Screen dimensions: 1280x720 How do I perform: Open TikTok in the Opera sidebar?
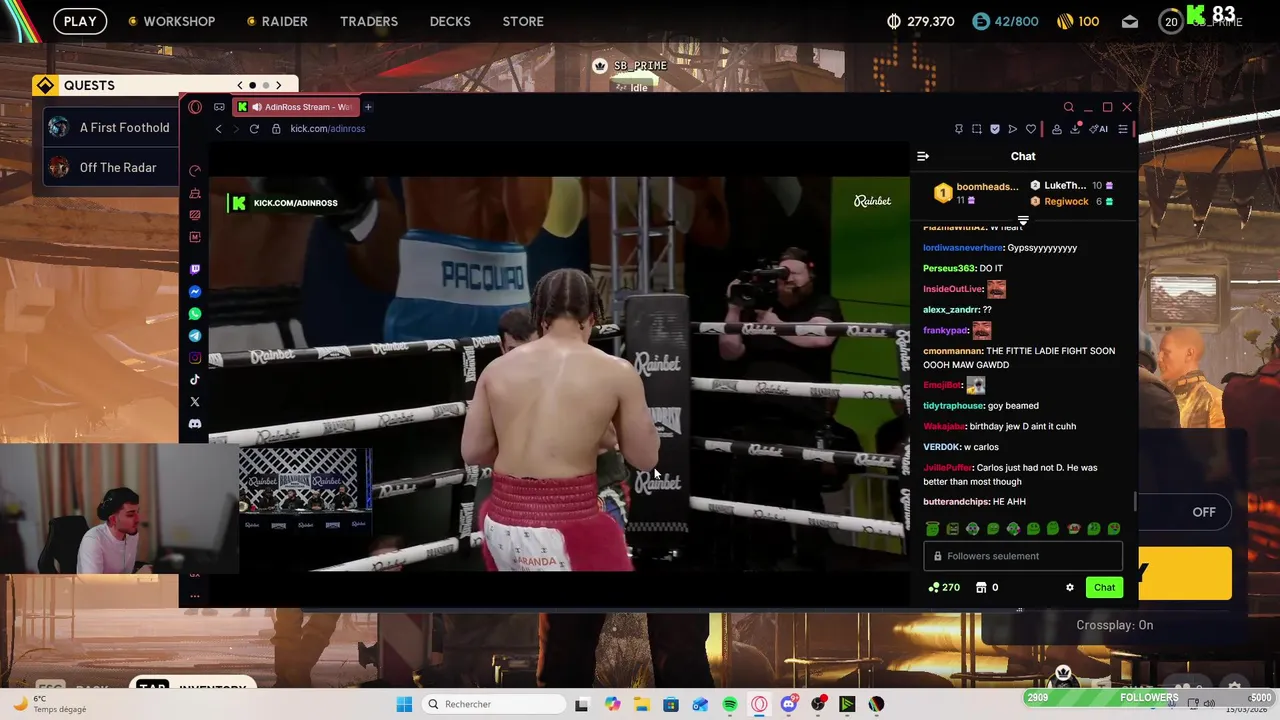tap(195, 380)
